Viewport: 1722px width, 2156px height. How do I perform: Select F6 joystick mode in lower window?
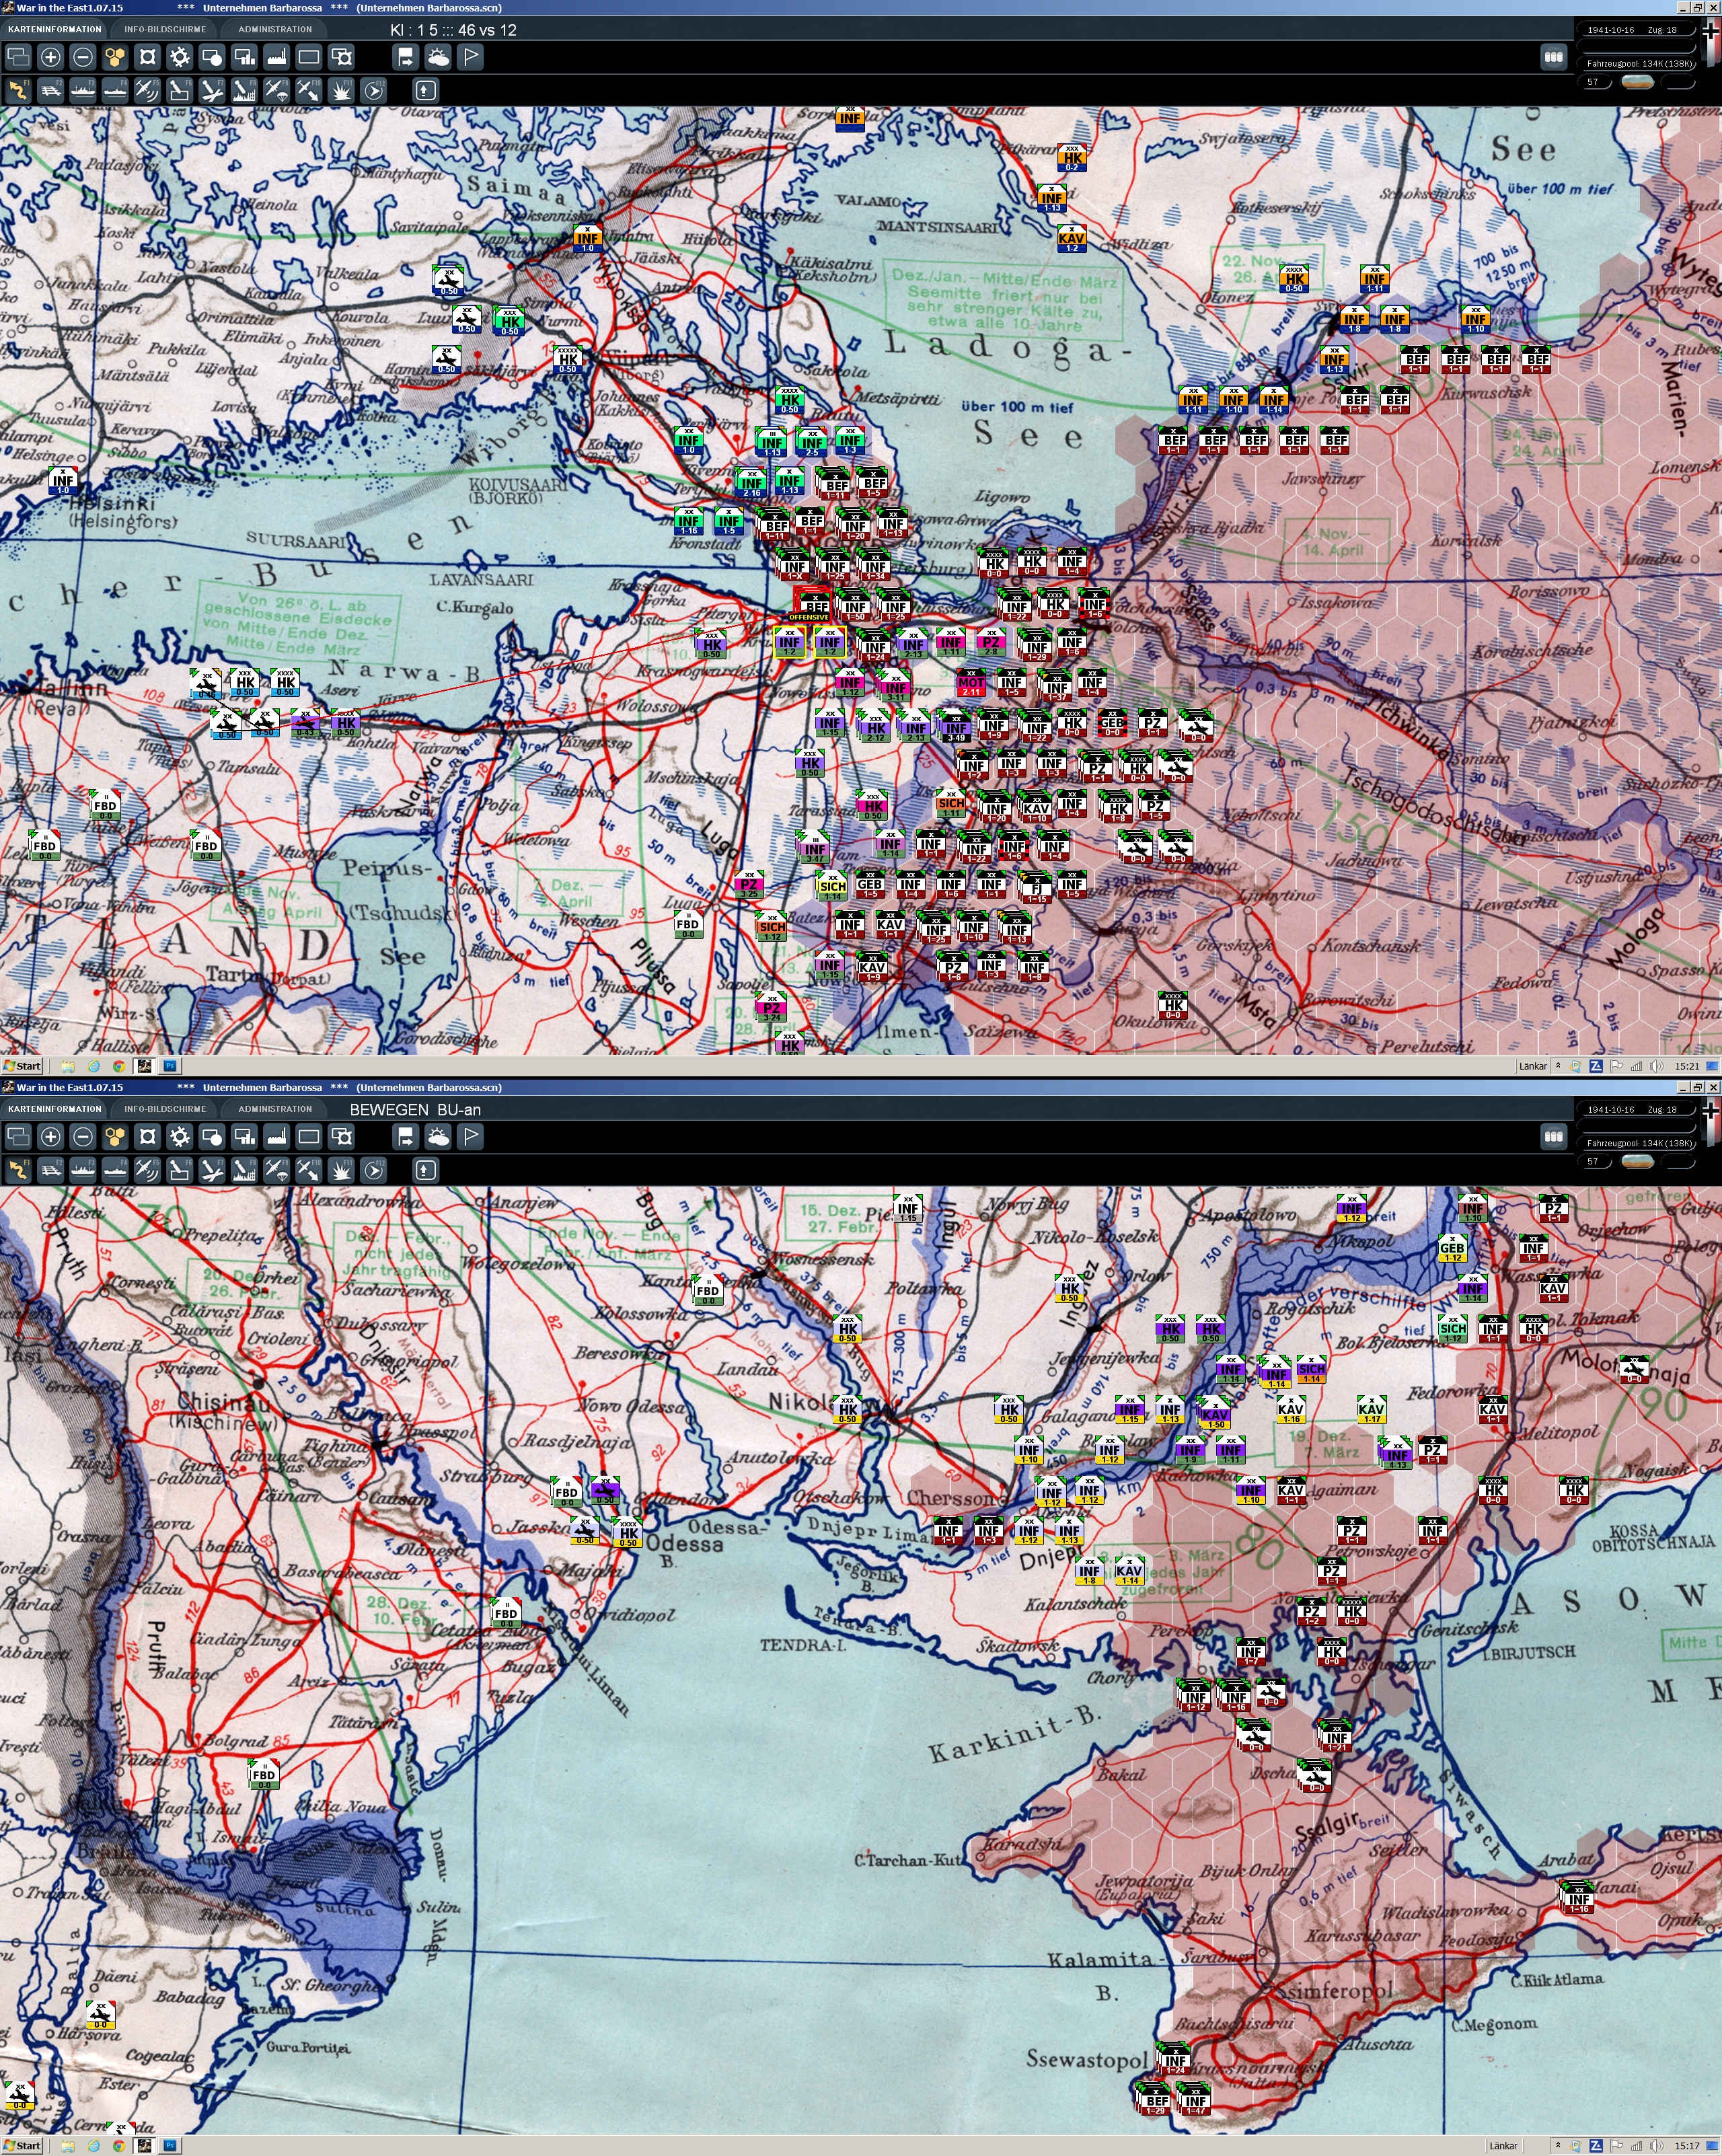coord(180,1170)
